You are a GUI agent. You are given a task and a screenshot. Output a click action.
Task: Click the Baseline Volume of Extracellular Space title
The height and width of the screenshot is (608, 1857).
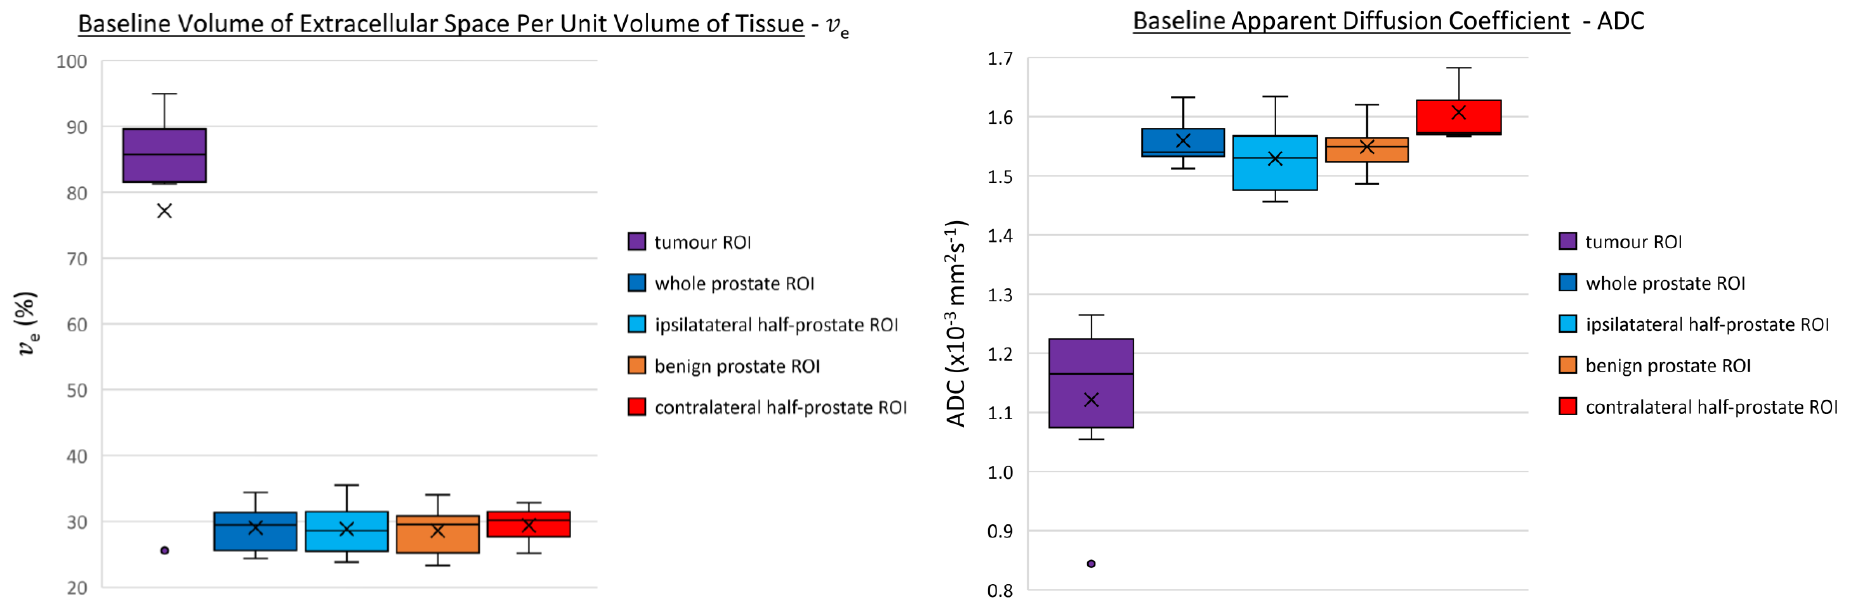tap(441, 24)
